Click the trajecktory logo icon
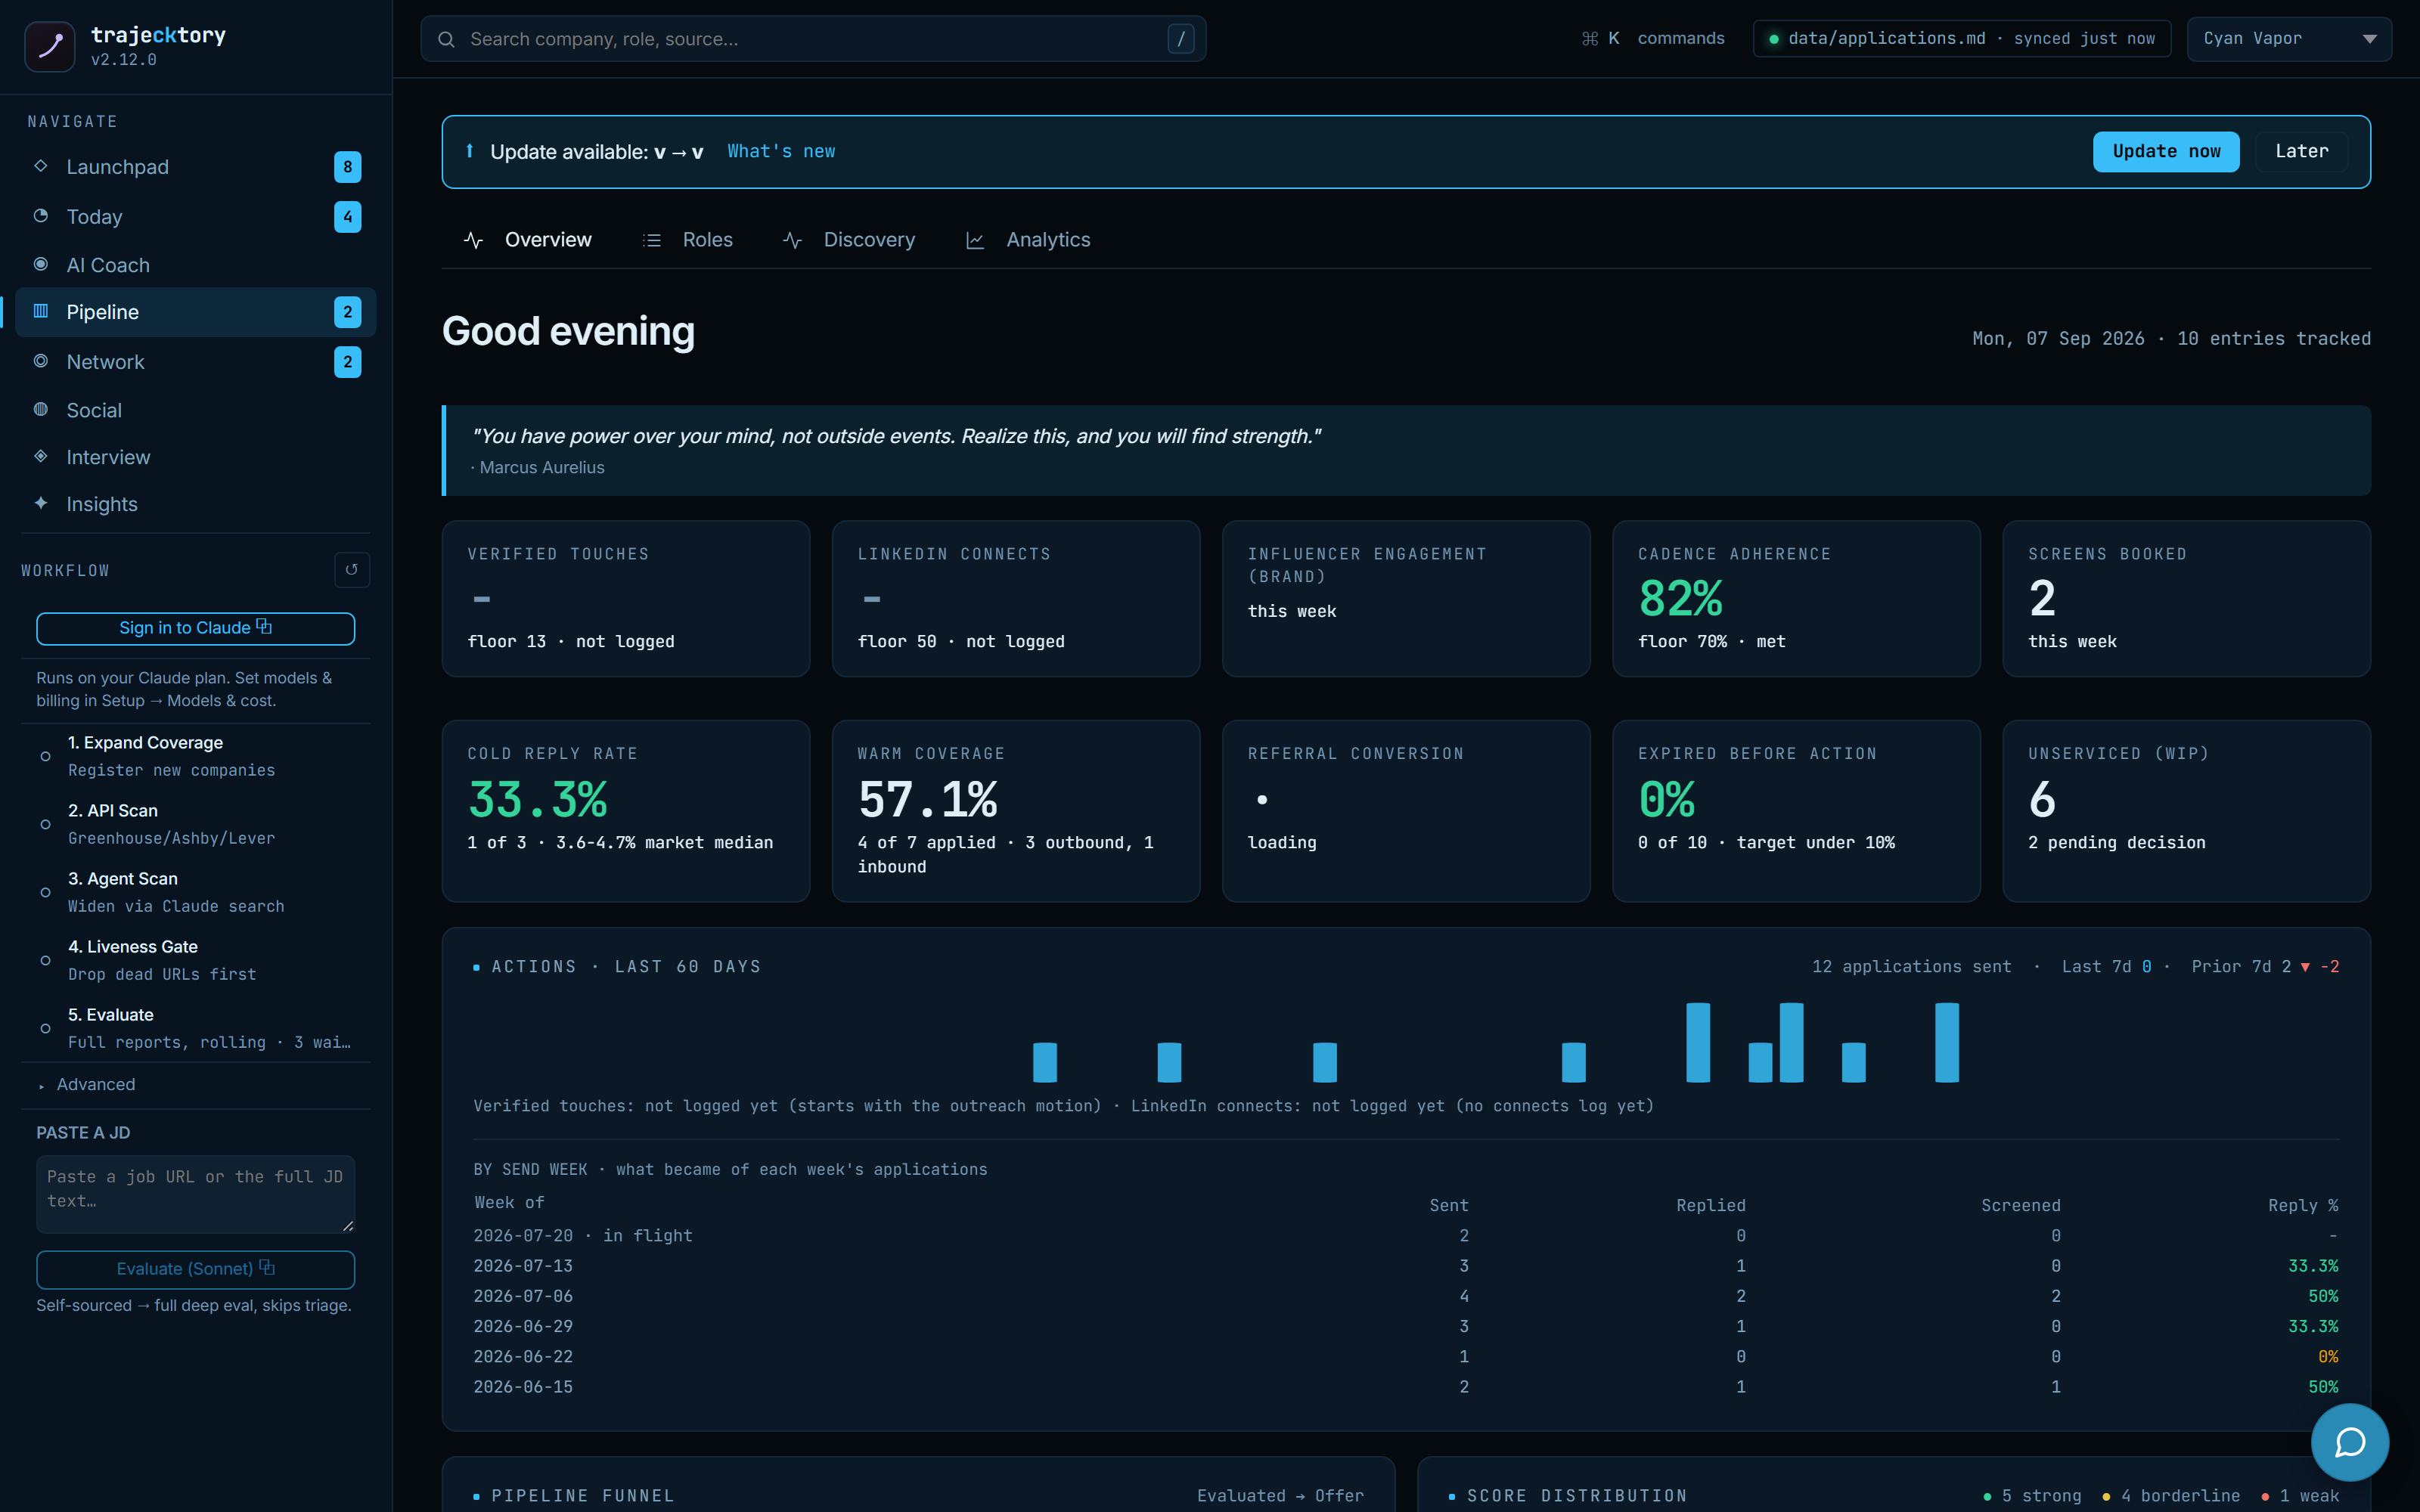 tap(49, 46)
